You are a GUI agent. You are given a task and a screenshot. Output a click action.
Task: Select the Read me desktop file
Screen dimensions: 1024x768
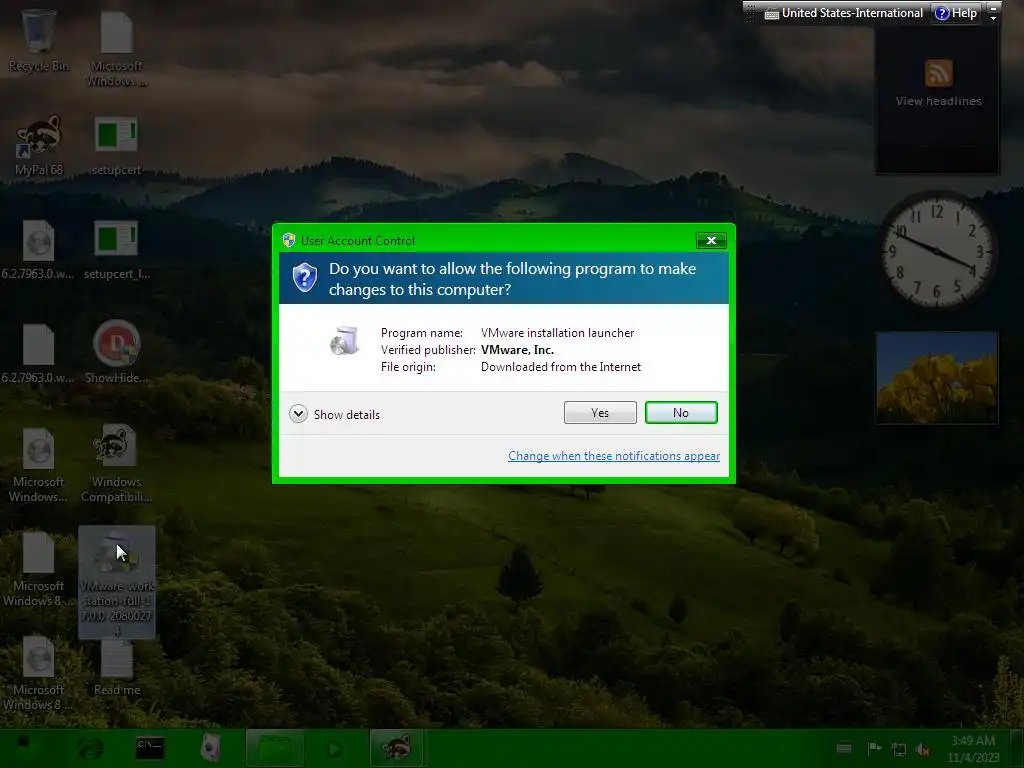(117, 667)
